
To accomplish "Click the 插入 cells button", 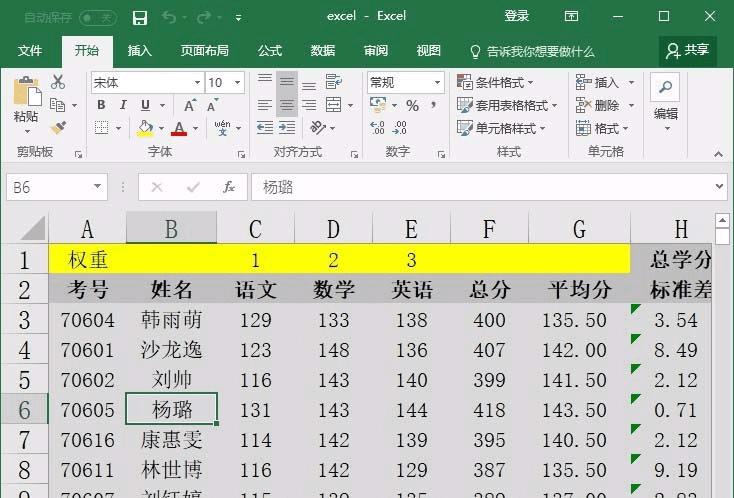I will (x=597, y=82).
